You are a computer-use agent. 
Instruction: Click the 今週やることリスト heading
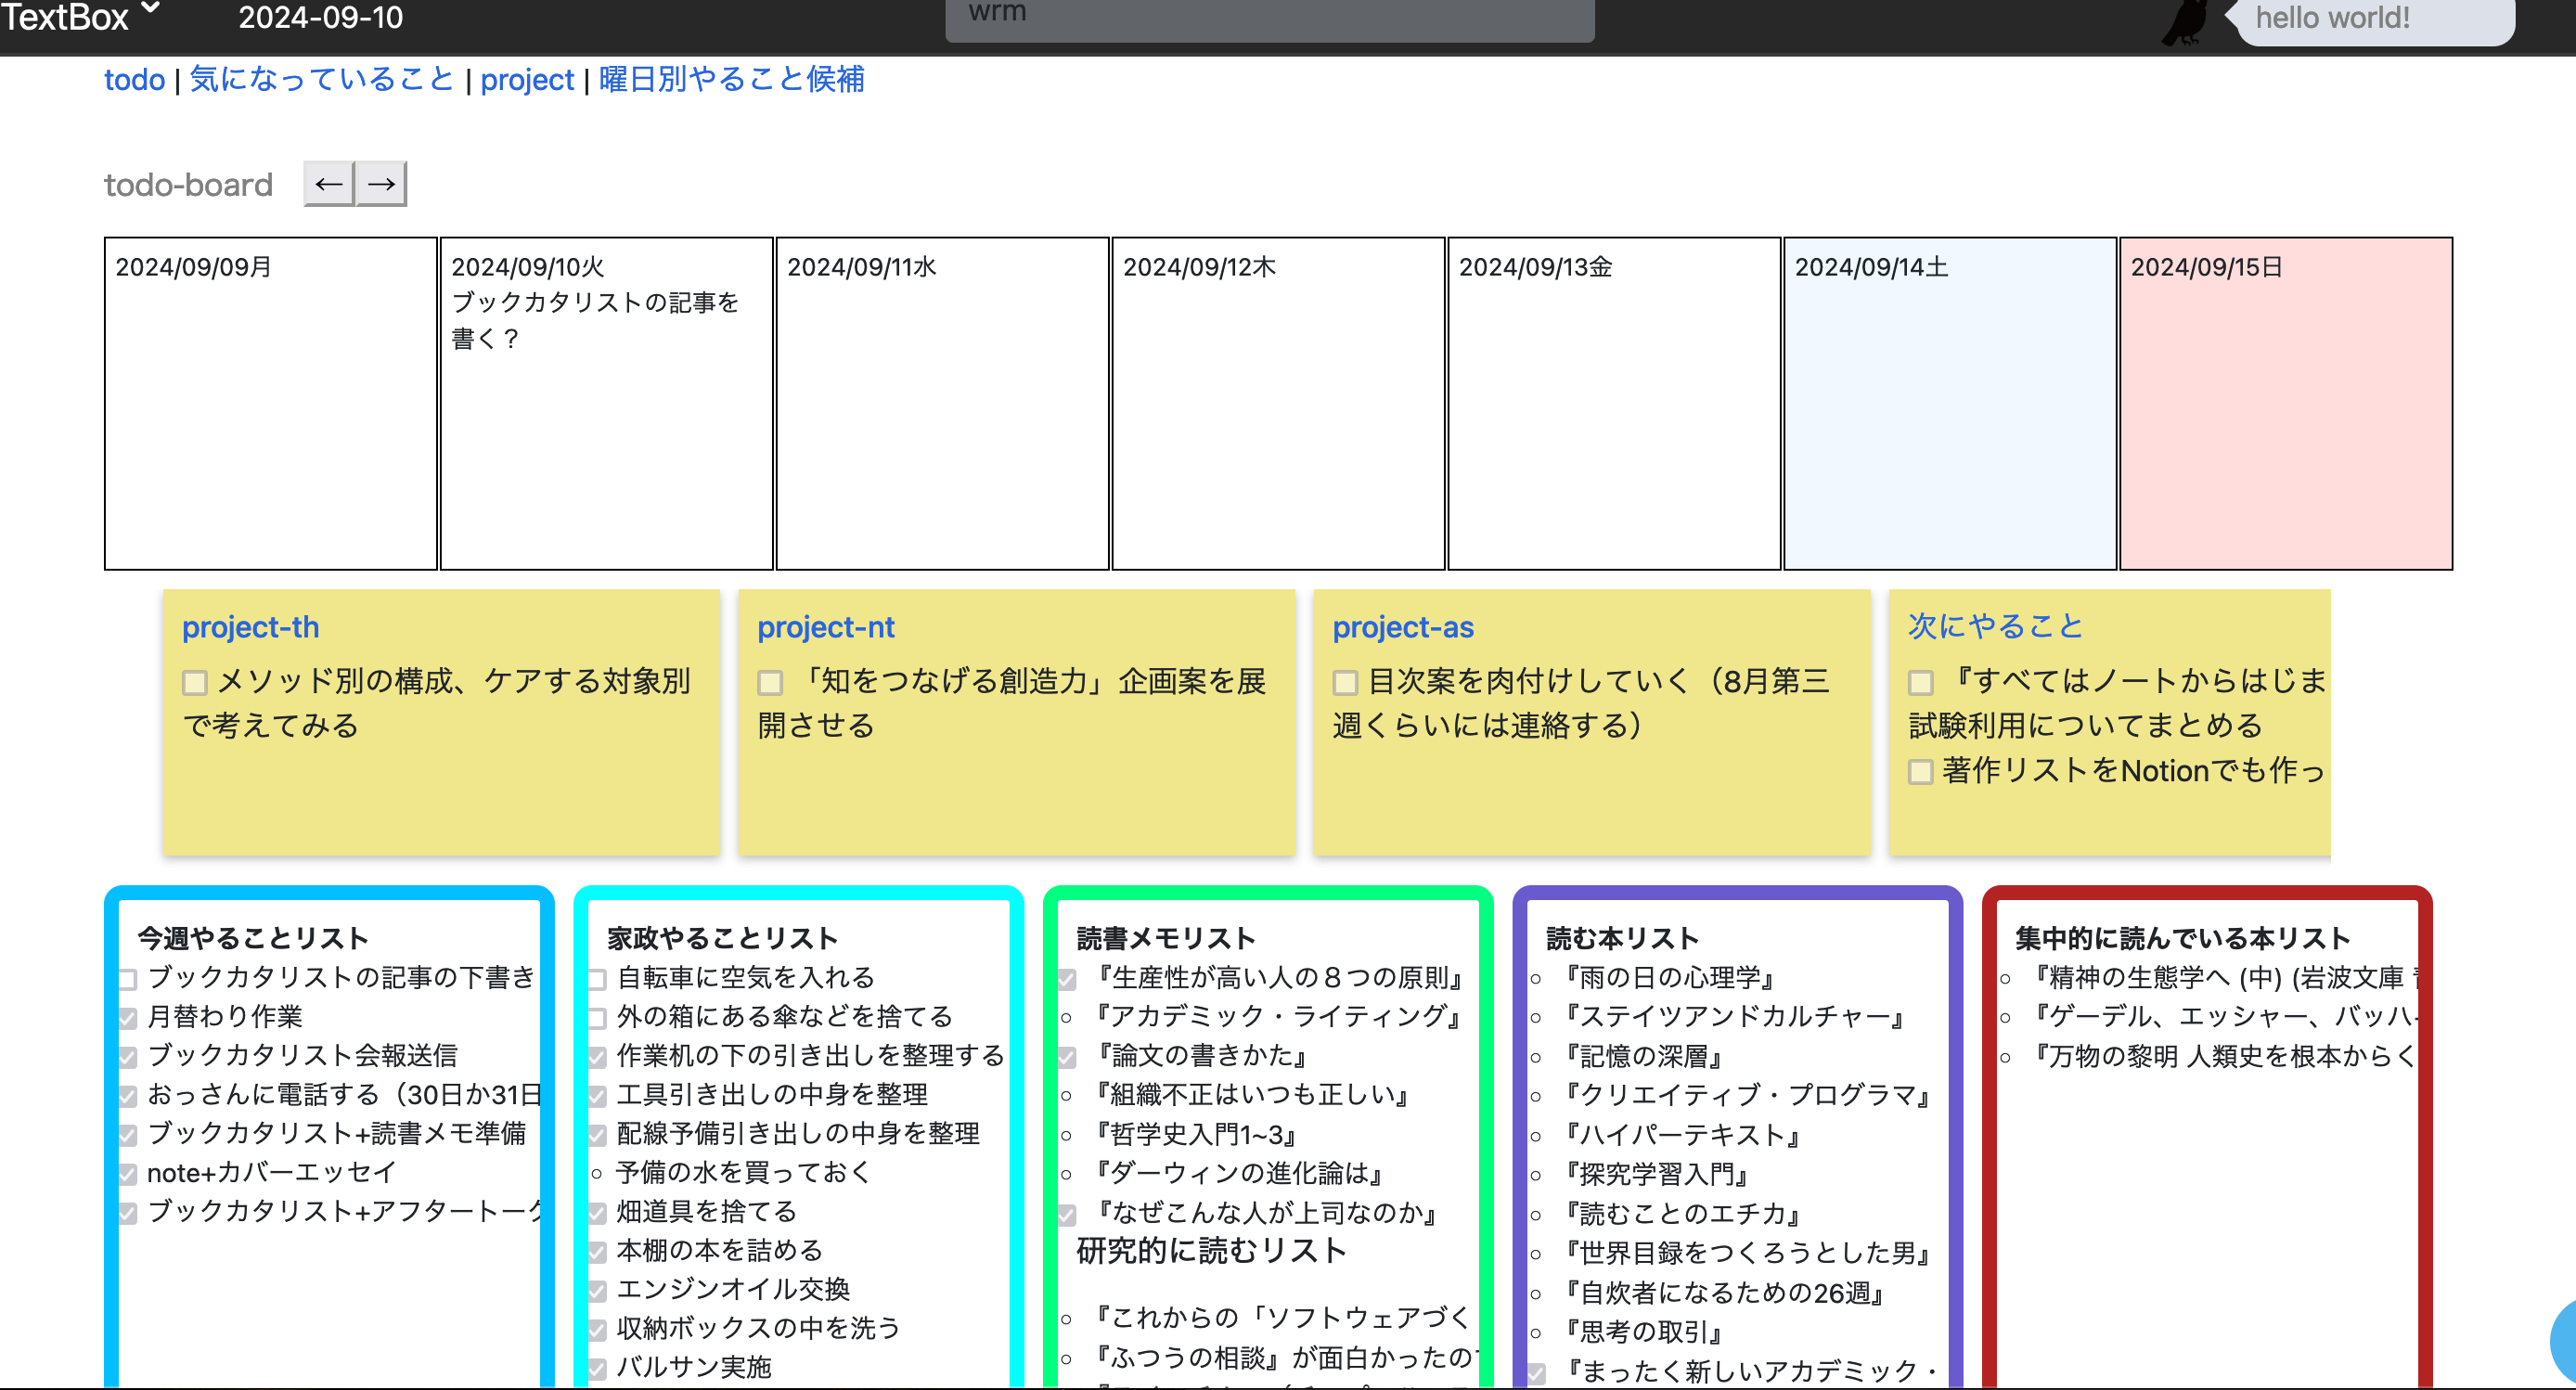click(x=253, y=938)
